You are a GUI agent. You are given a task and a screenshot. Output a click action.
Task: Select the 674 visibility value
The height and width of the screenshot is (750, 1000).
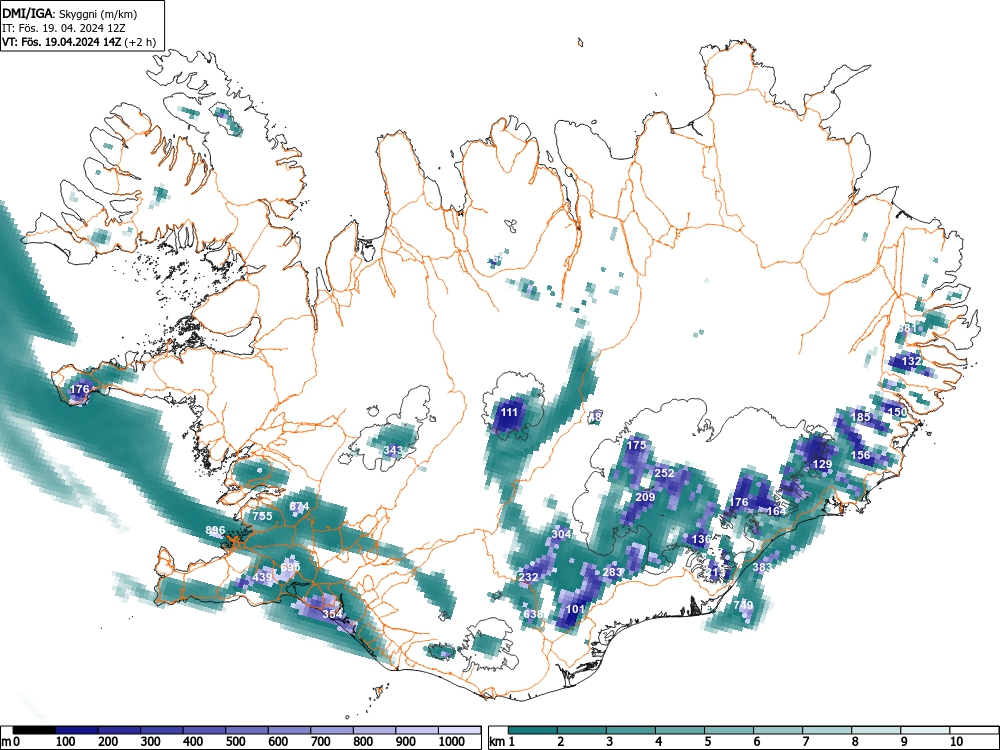[299, 506]
